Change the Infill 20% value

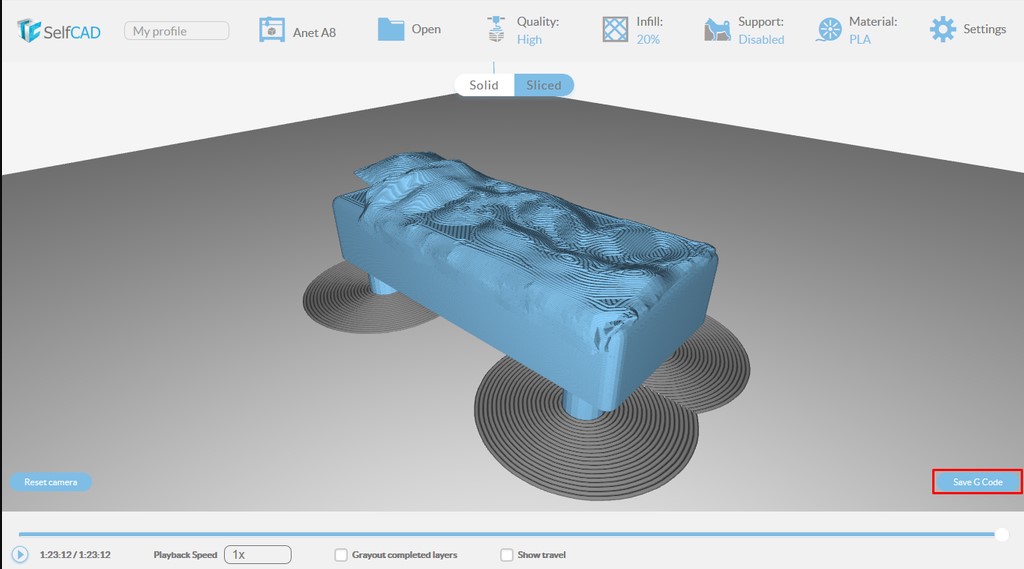(648, 40)
